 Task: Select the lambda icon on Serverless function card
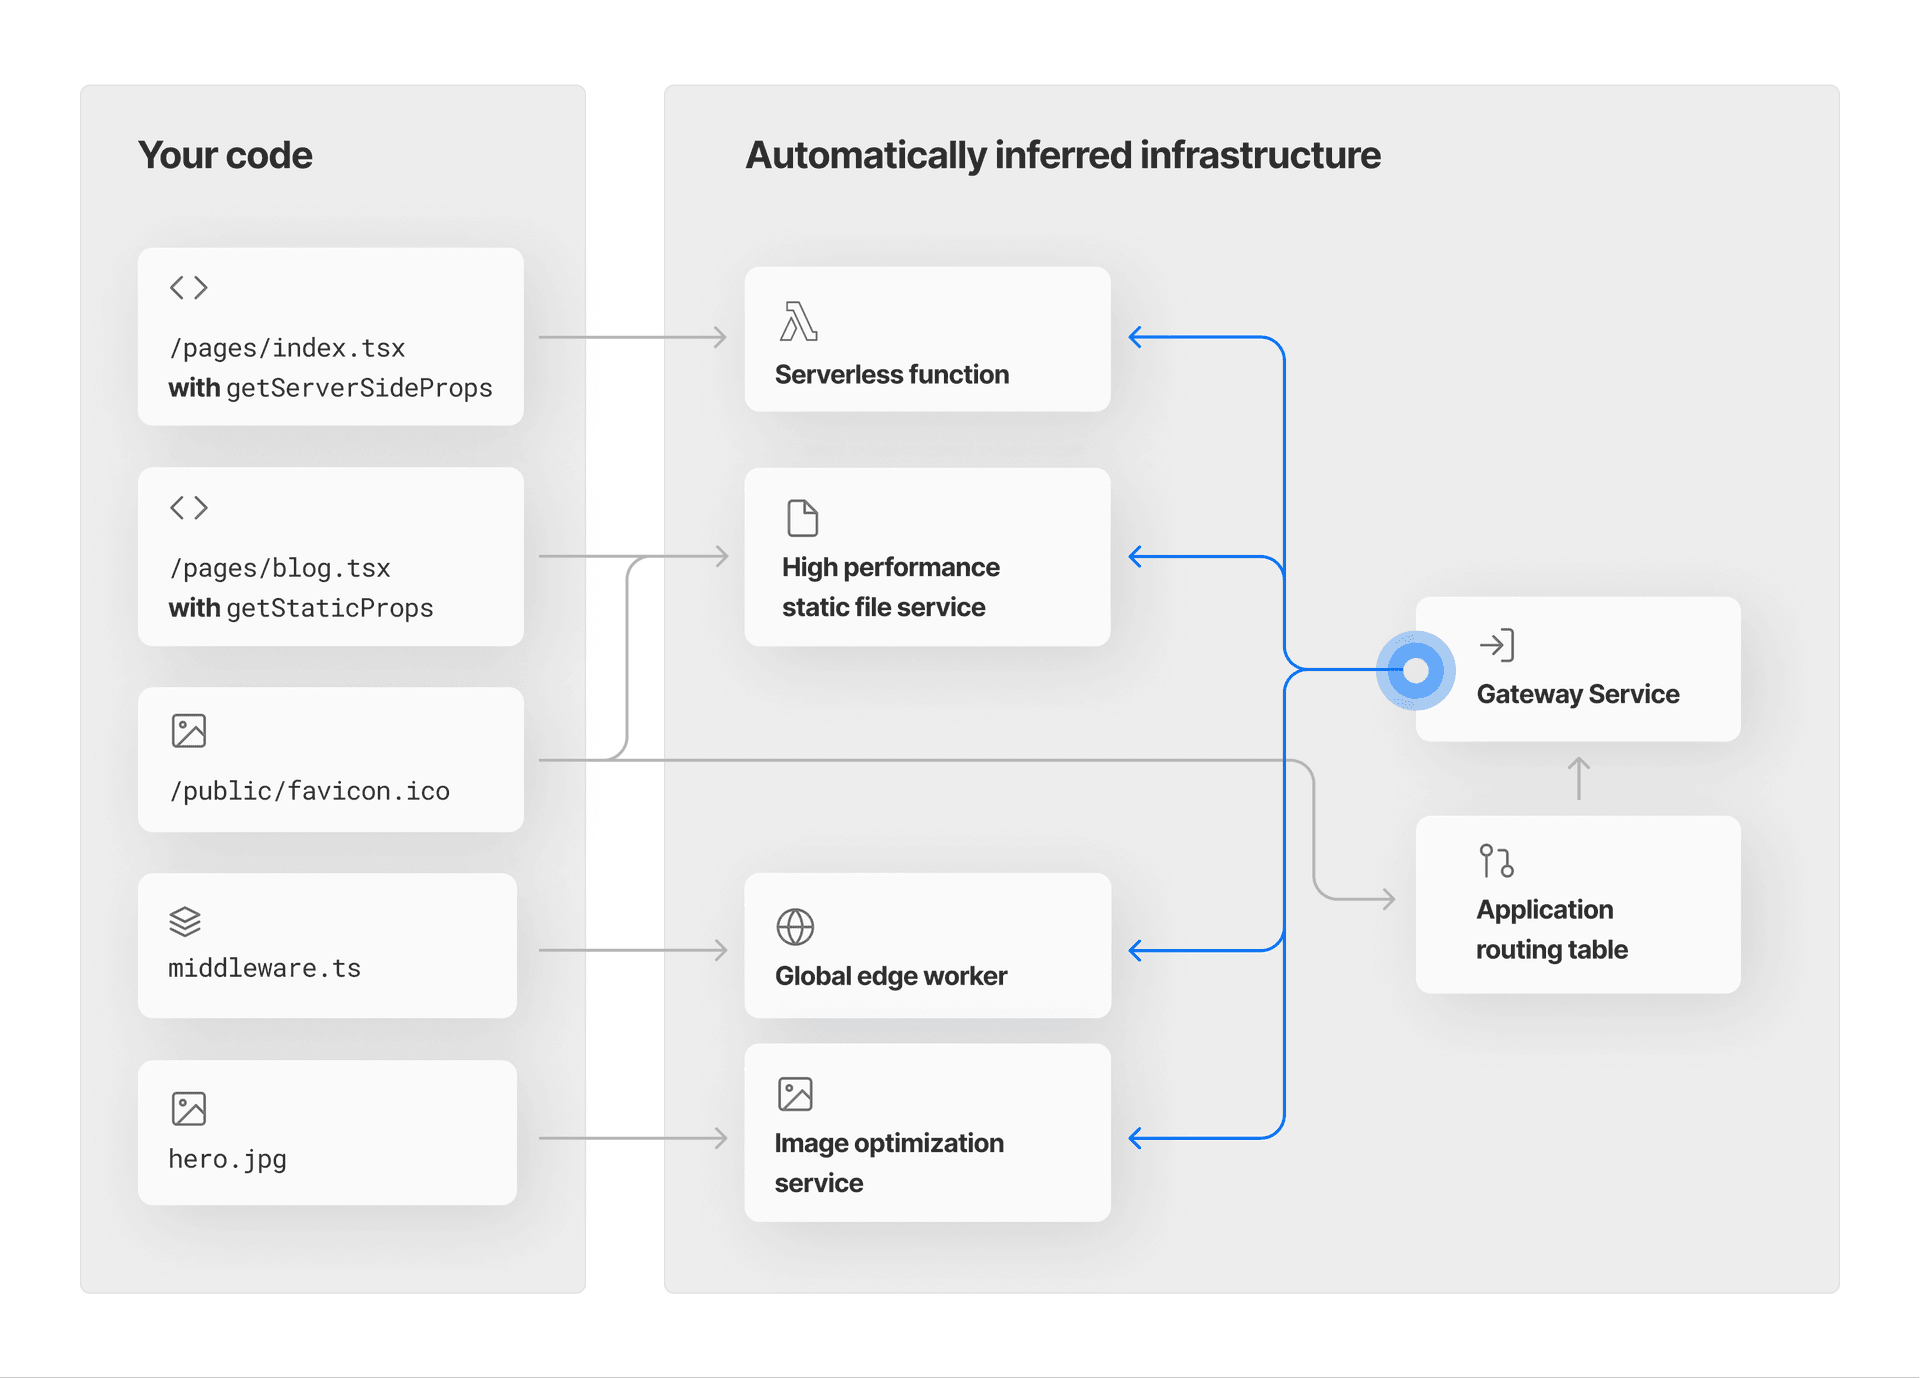[x=799, y=321]
